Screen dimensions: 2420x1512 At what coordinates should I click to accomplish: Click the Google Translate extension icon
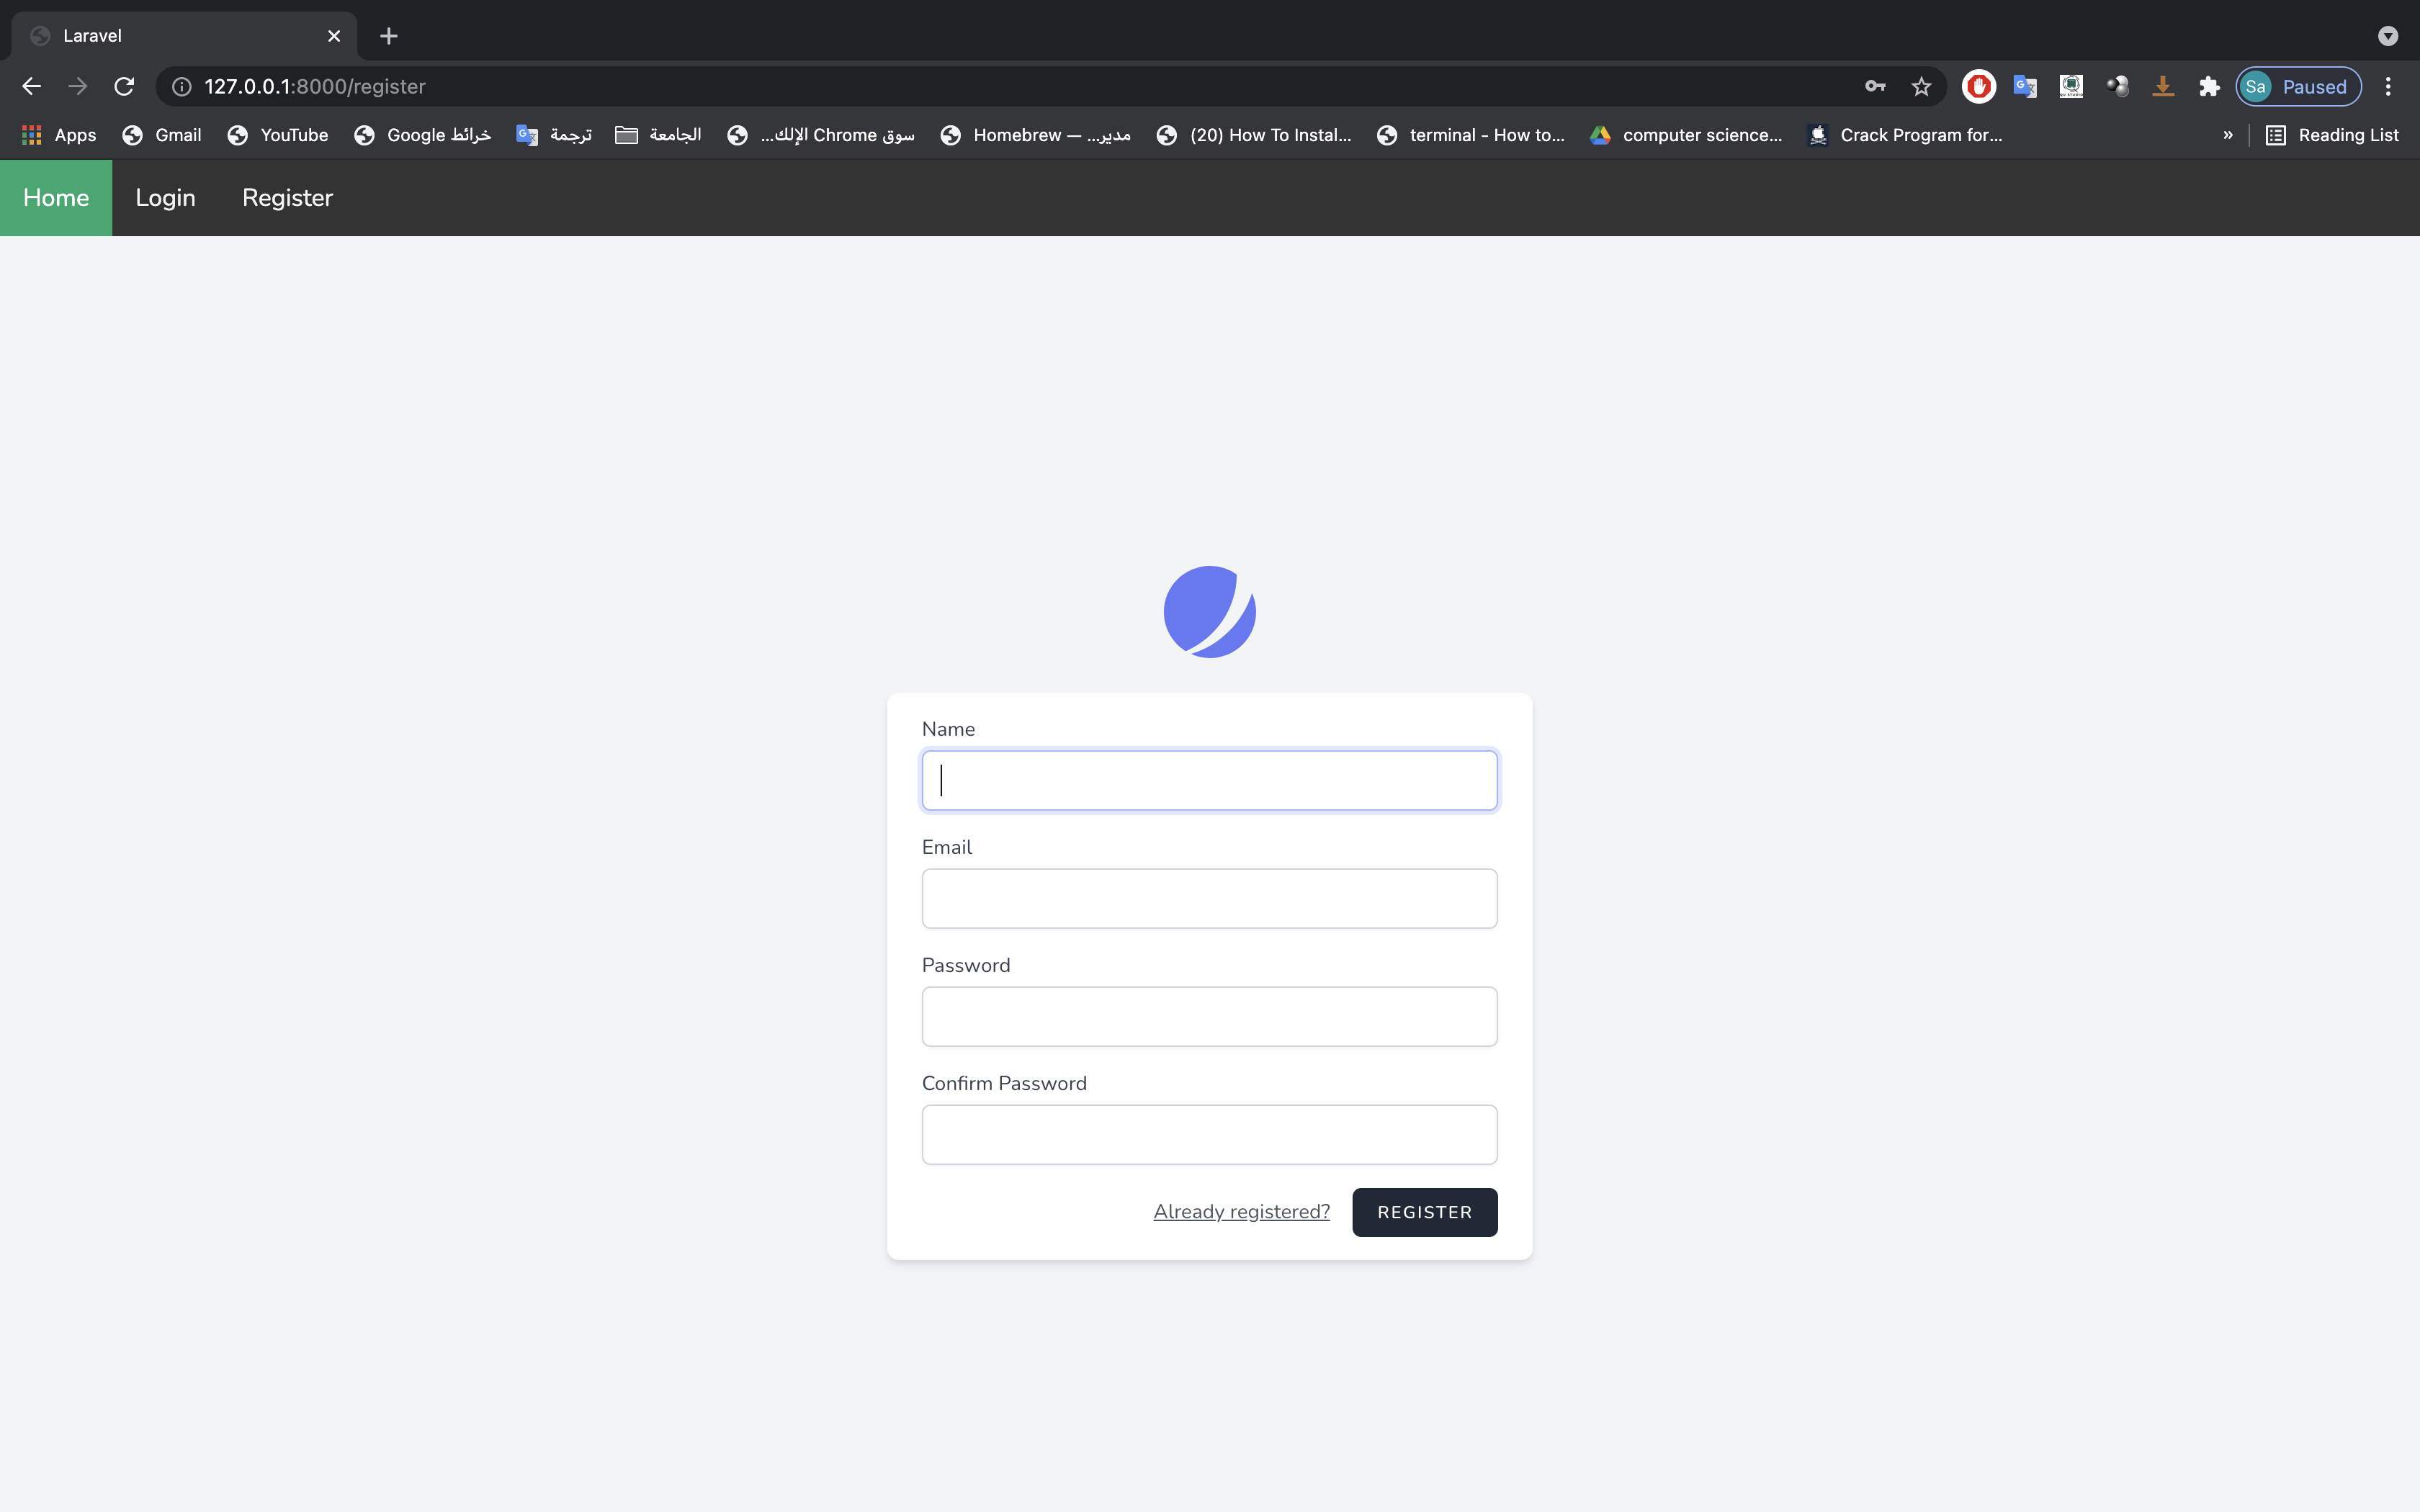(2025, 87)
